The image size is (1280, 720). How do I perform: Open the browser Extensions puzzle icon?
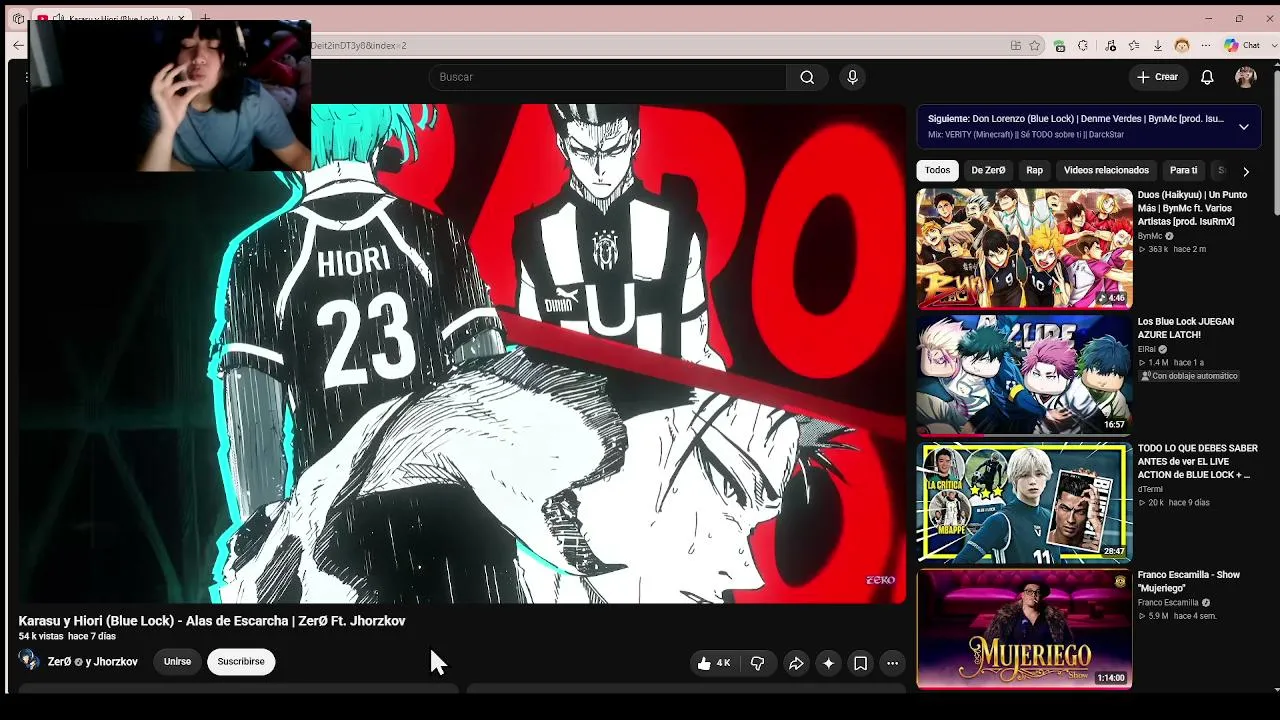tap(1083, 45)
